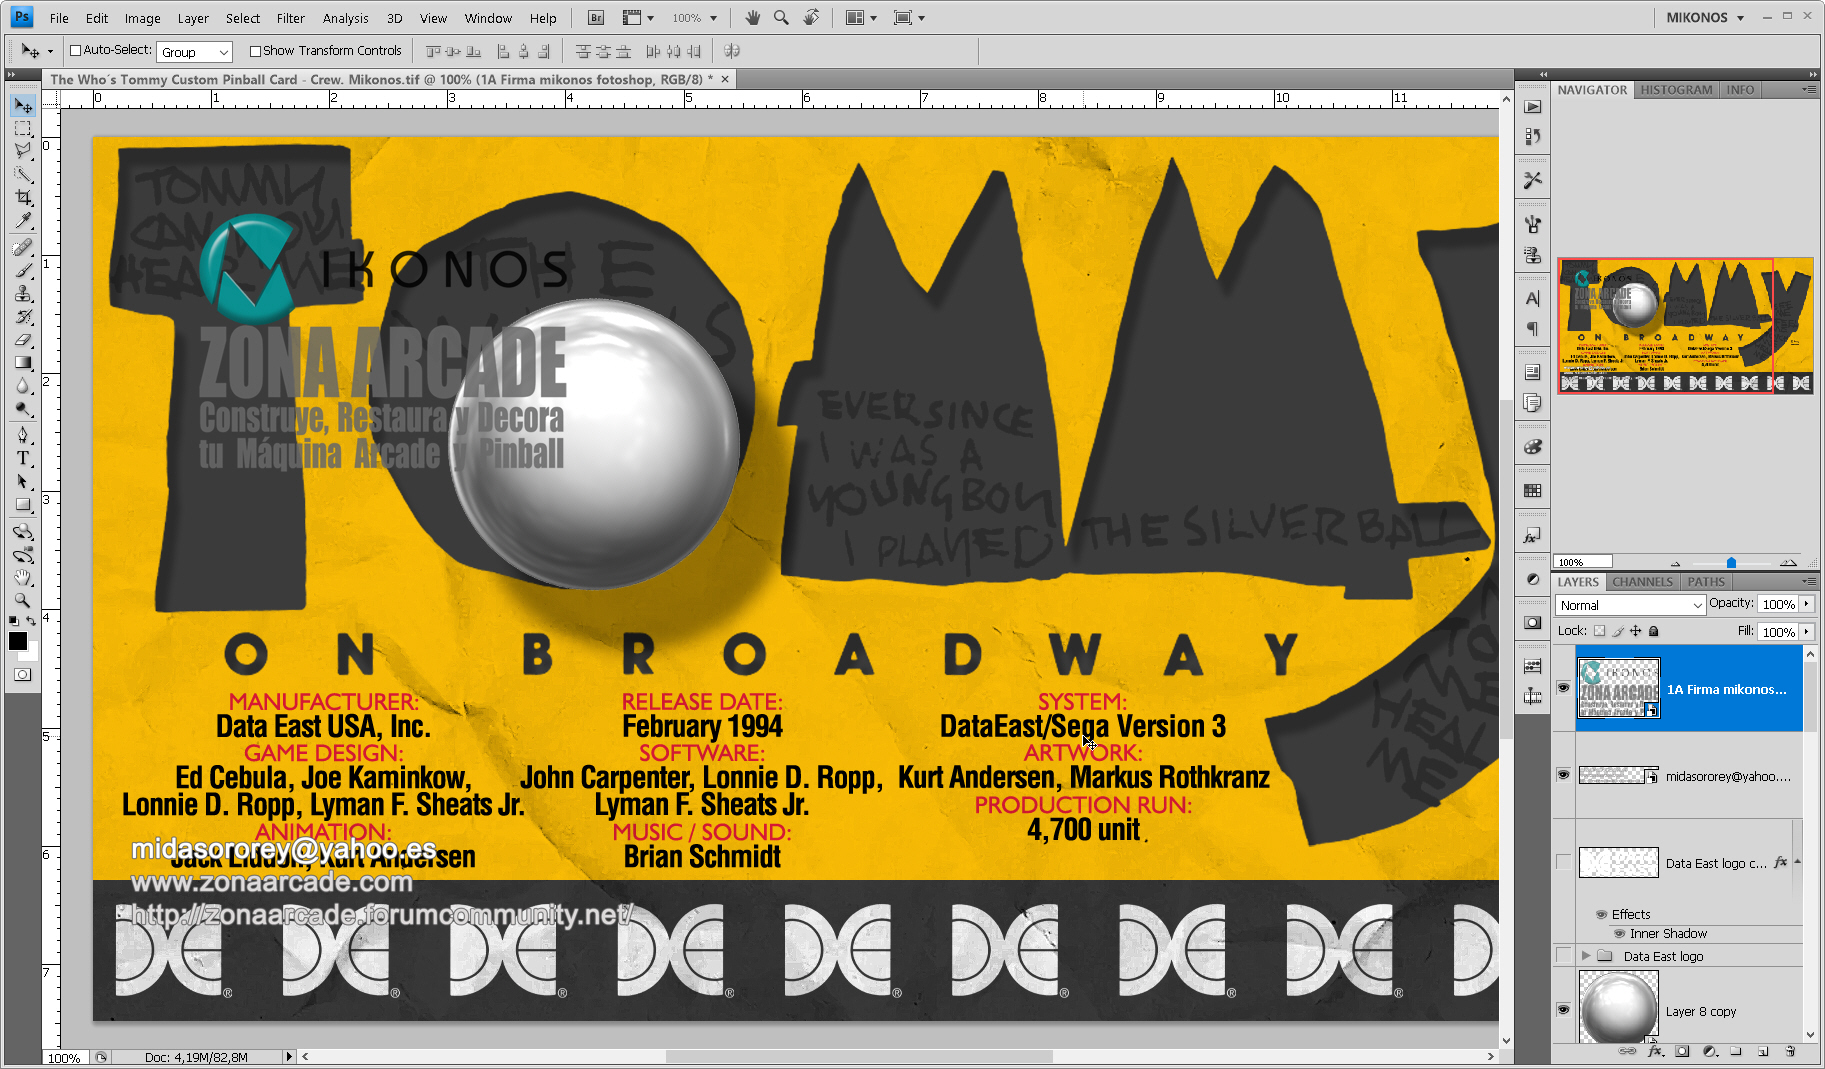Click the foreground color swatch
1825x1069 pixels.
point(18,641)
